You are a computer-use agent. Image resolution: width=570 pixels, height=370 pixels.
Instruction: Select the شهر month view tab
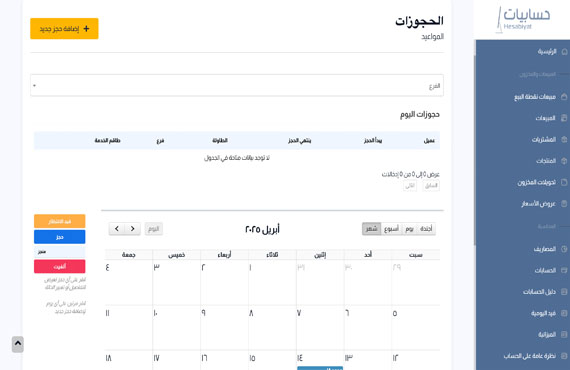[372, 229]
